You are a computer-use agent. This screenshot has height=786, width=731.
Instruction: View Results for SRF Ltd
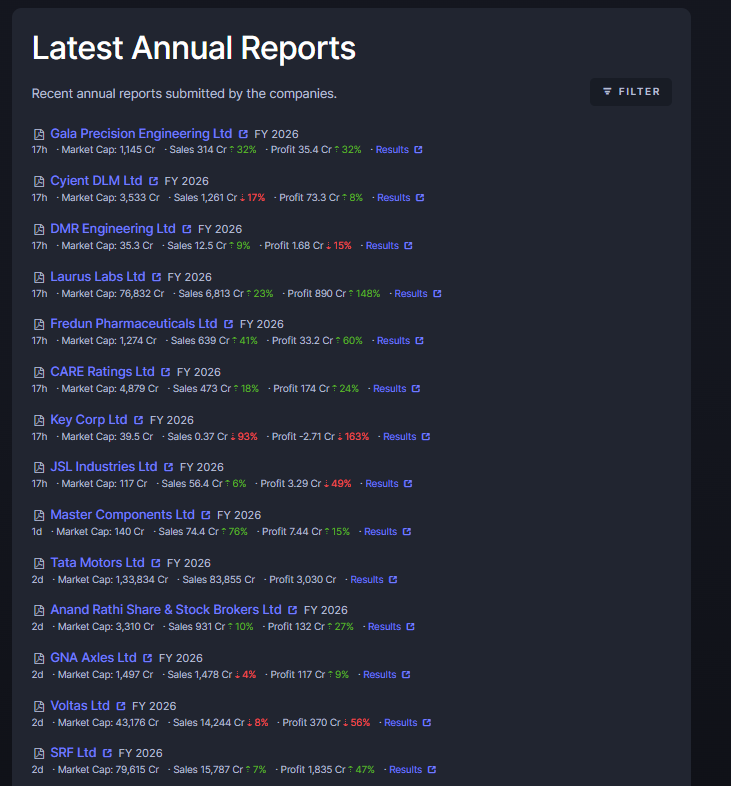pyautogui.click(x=413, y=771)
